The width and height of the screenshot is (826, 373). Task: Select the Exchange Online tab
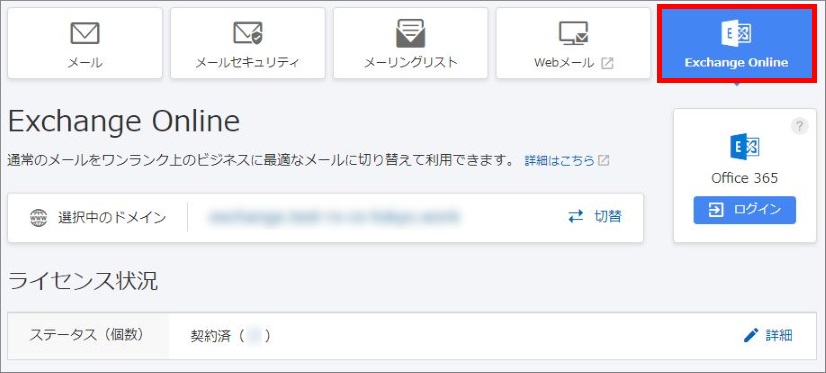point(736,43)
